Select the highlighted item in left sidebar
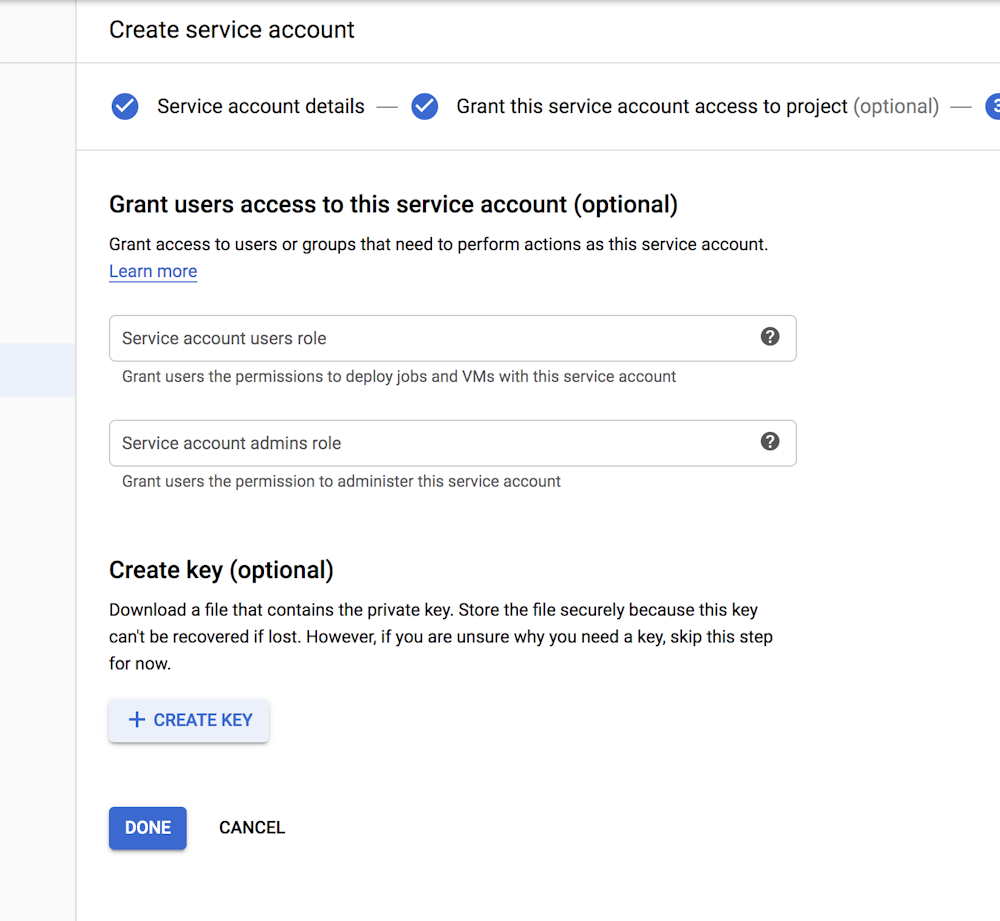1000x921 pixels. [38, 370]
